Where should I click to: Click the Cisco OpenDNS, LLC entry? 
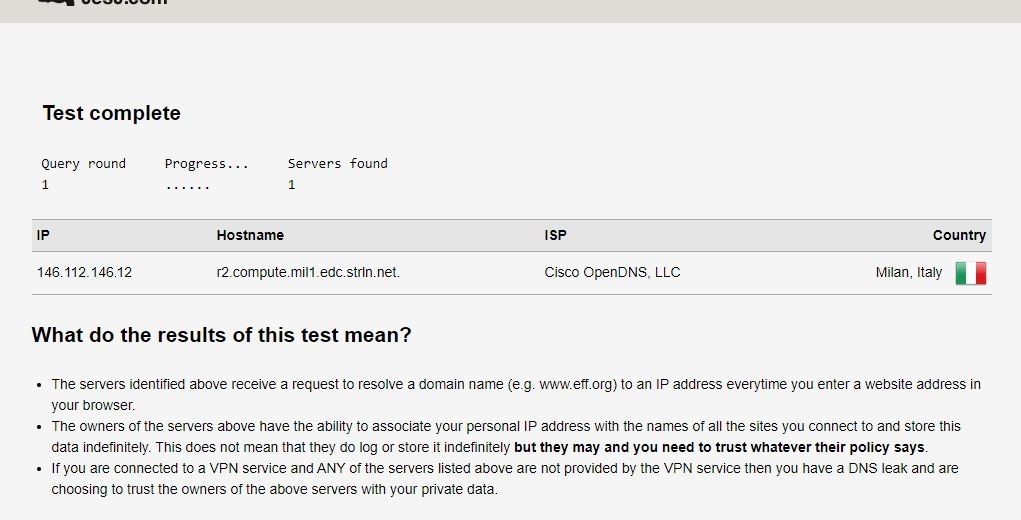pyautogui.click(x=612, y=272)
